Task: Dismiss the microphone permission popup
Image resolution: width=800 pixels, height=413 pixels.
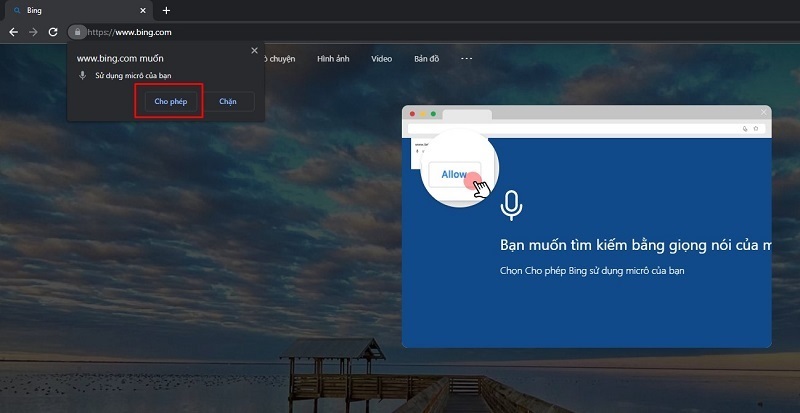Action: 254,50
